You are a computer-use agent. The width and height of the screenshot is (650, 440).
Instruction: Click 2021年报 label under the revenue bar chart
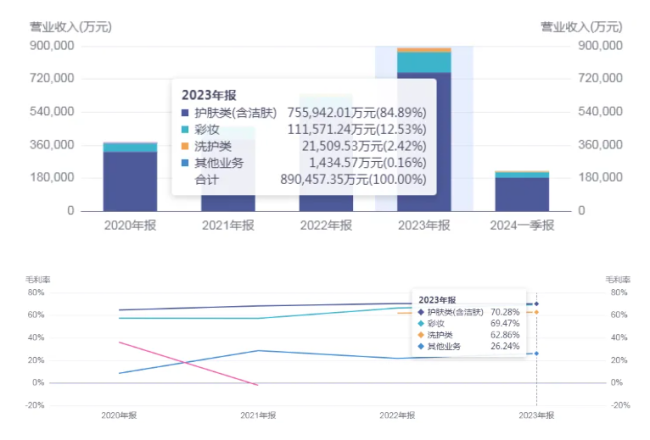[228, 226]
